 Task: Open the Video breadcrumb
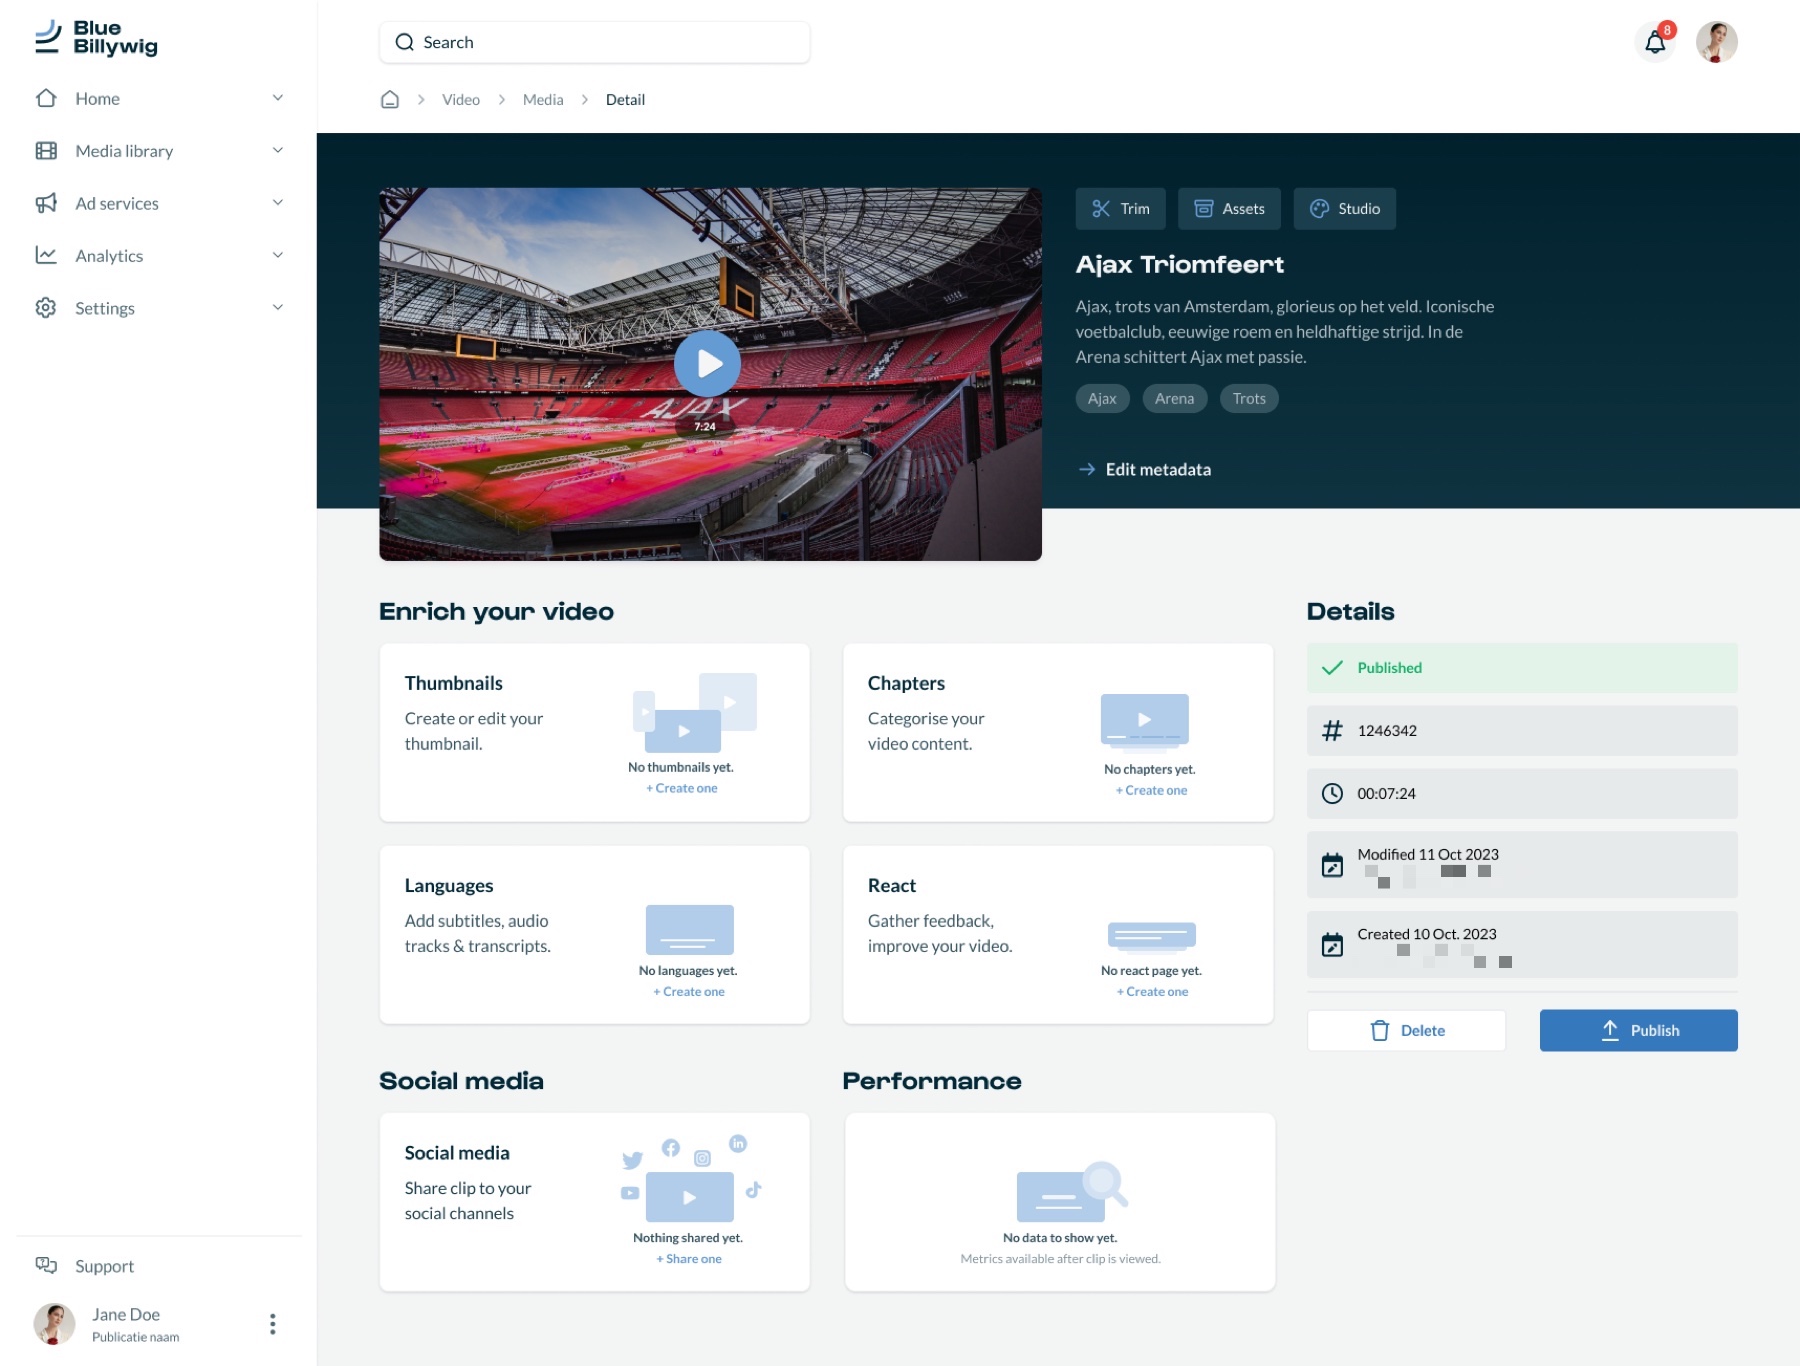coord(461,99)
